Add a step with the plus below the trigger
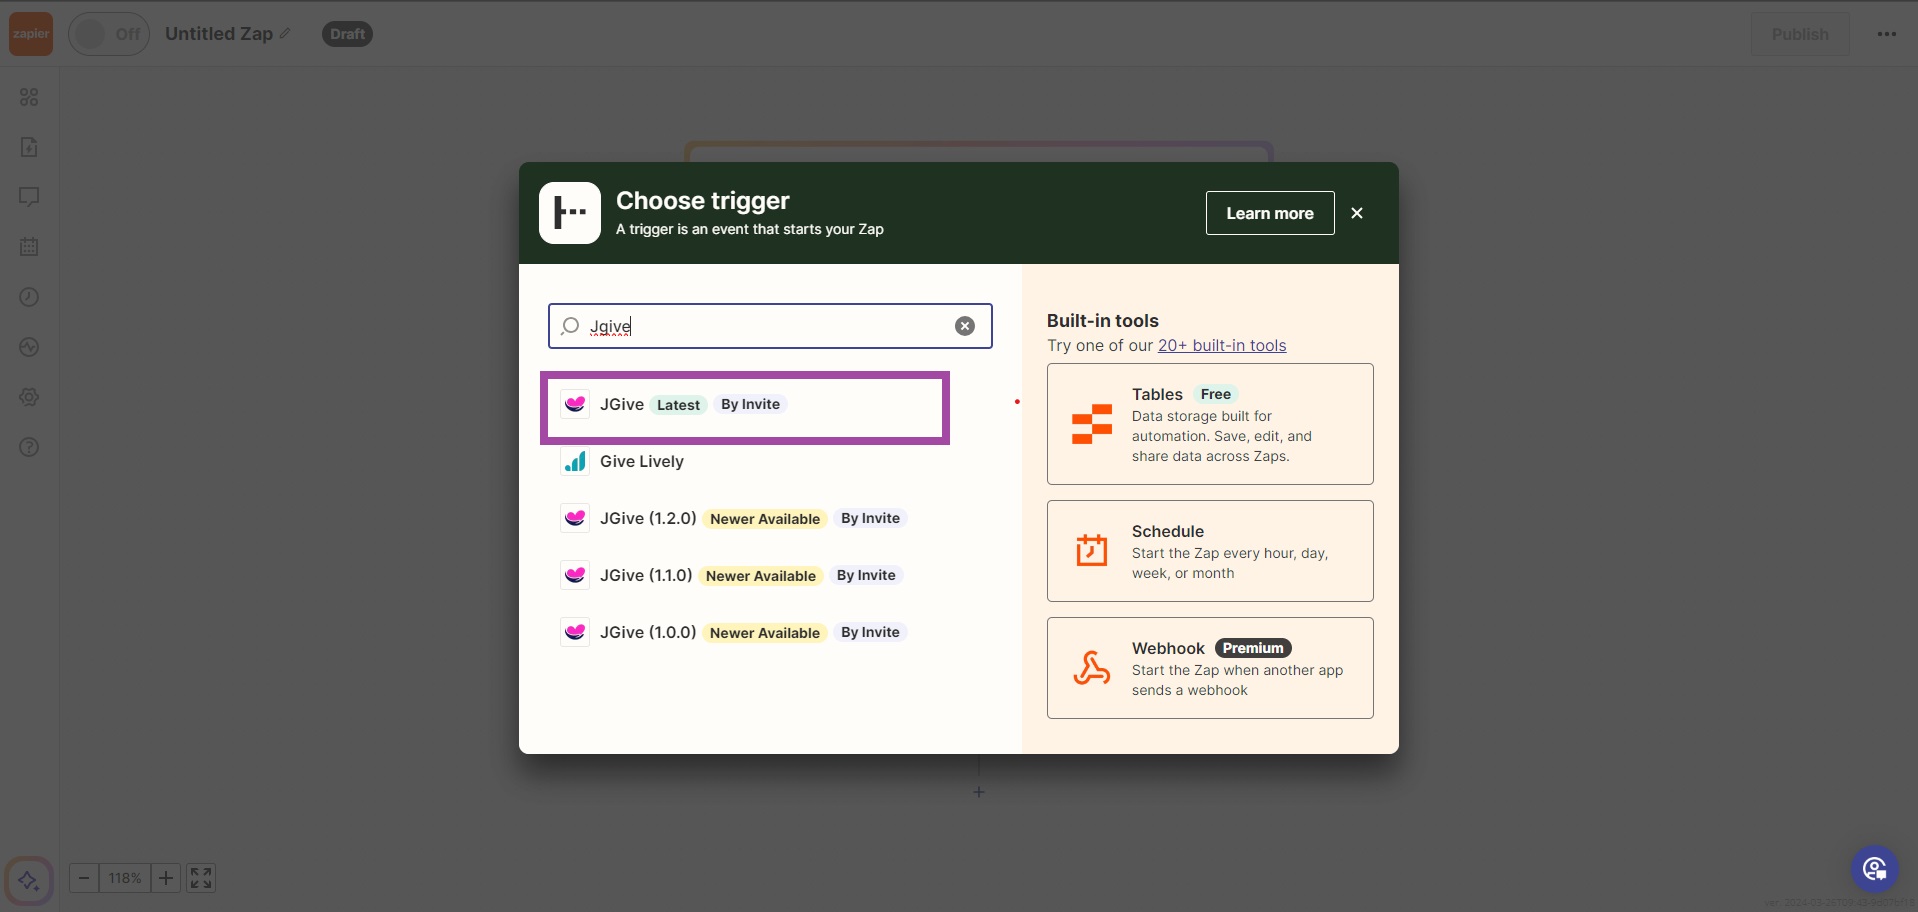Screen dimensions: 1918x912 [979, 792]
